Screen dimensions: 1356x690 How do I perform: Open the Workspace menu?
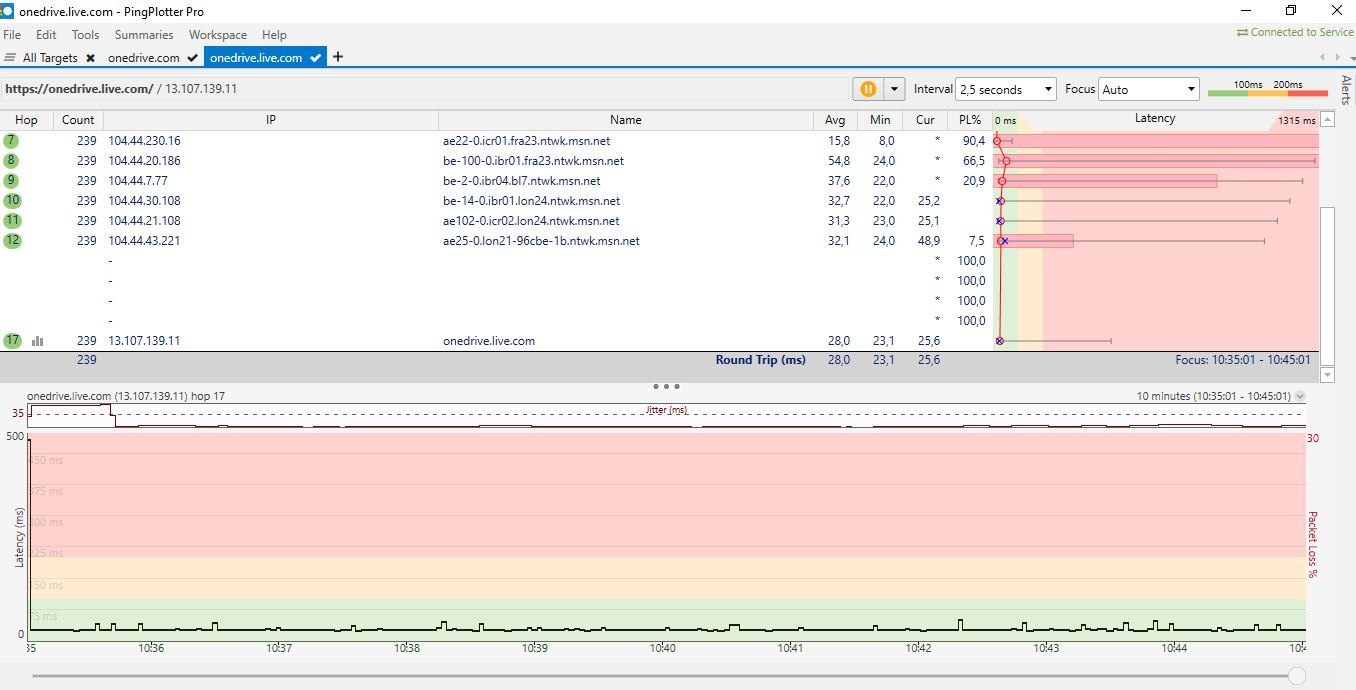(x=217, y=34)
